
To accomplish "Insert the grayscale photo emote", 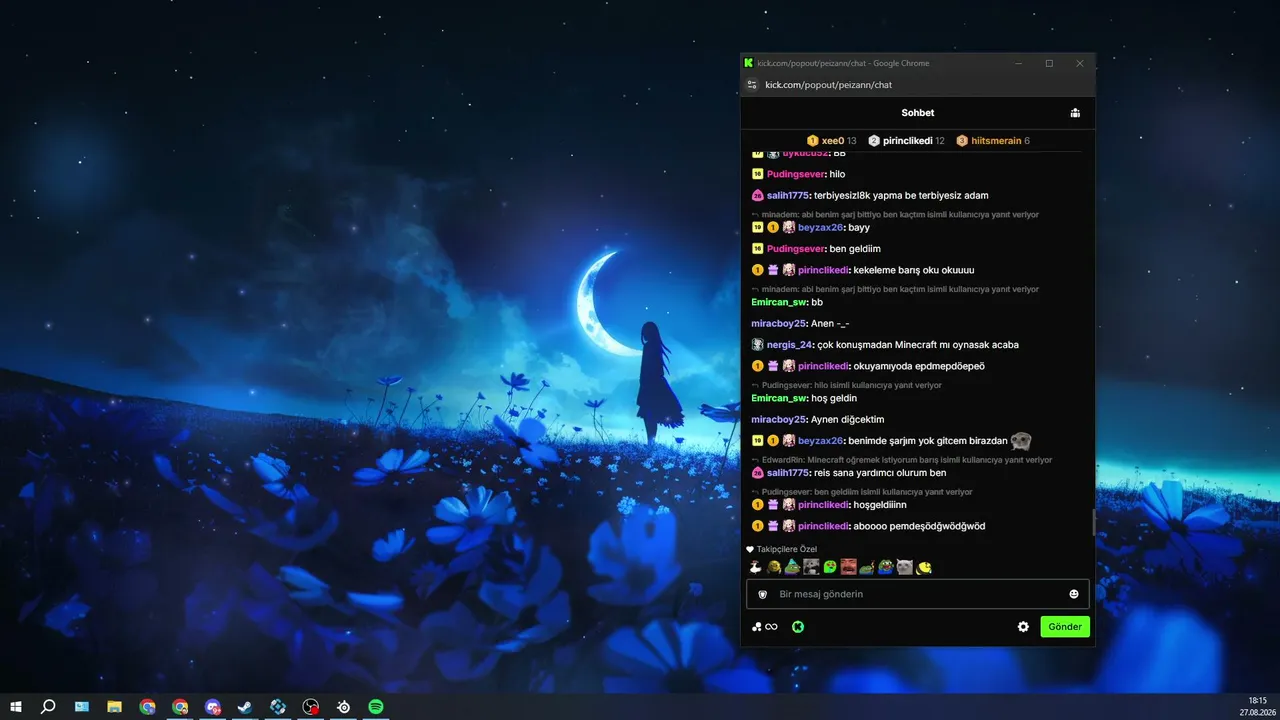I will click(811, 567).
